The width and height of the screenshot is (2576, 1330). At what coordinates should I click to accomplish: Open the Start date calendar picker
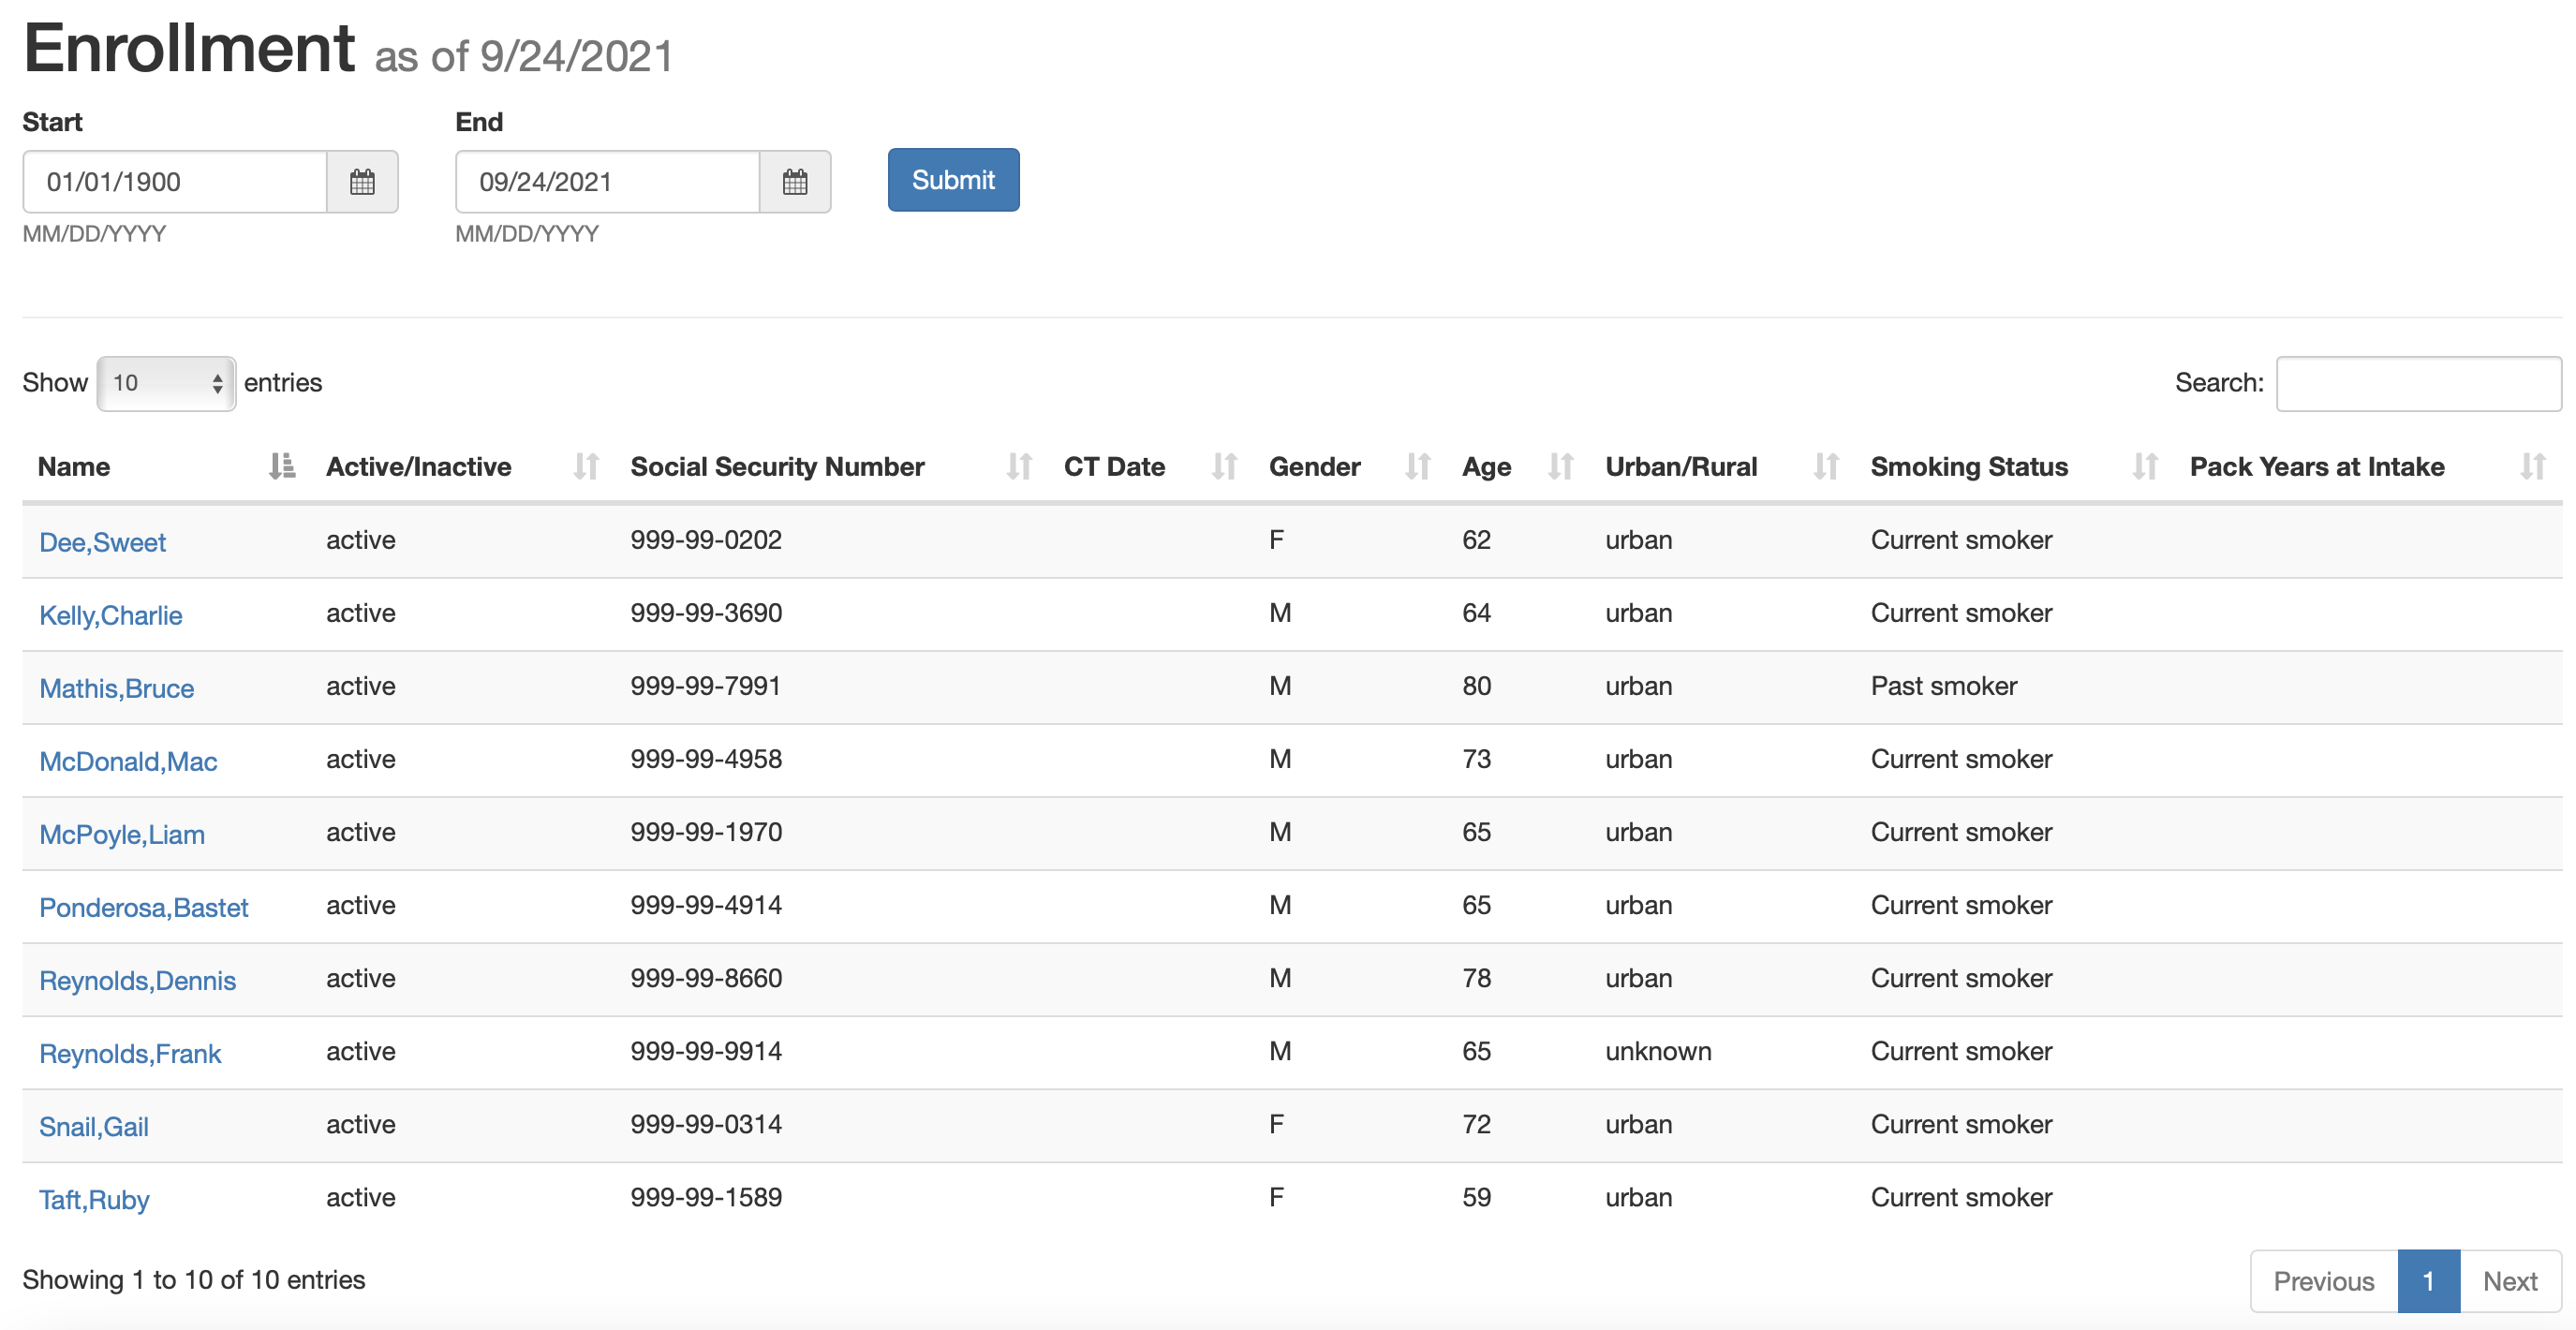tap(362, 182)
